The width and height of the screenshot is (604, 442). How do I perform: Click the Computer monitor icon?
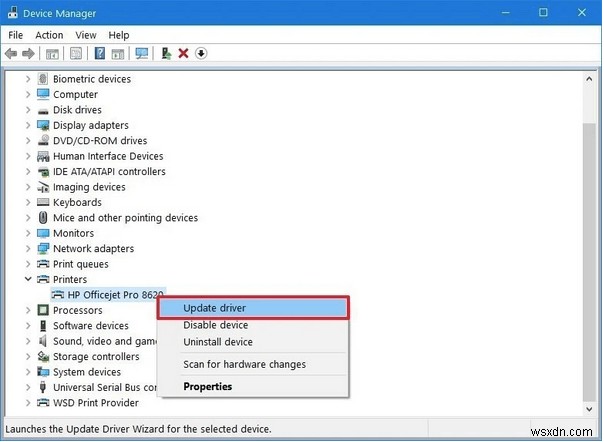point(43,94)
